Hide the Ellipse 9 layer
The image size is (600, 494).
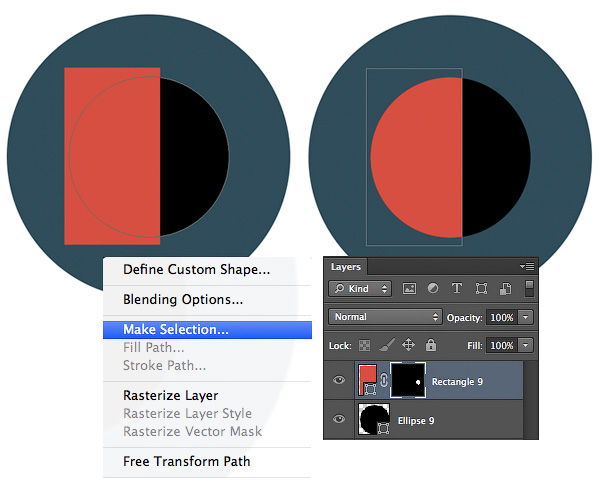339,419
